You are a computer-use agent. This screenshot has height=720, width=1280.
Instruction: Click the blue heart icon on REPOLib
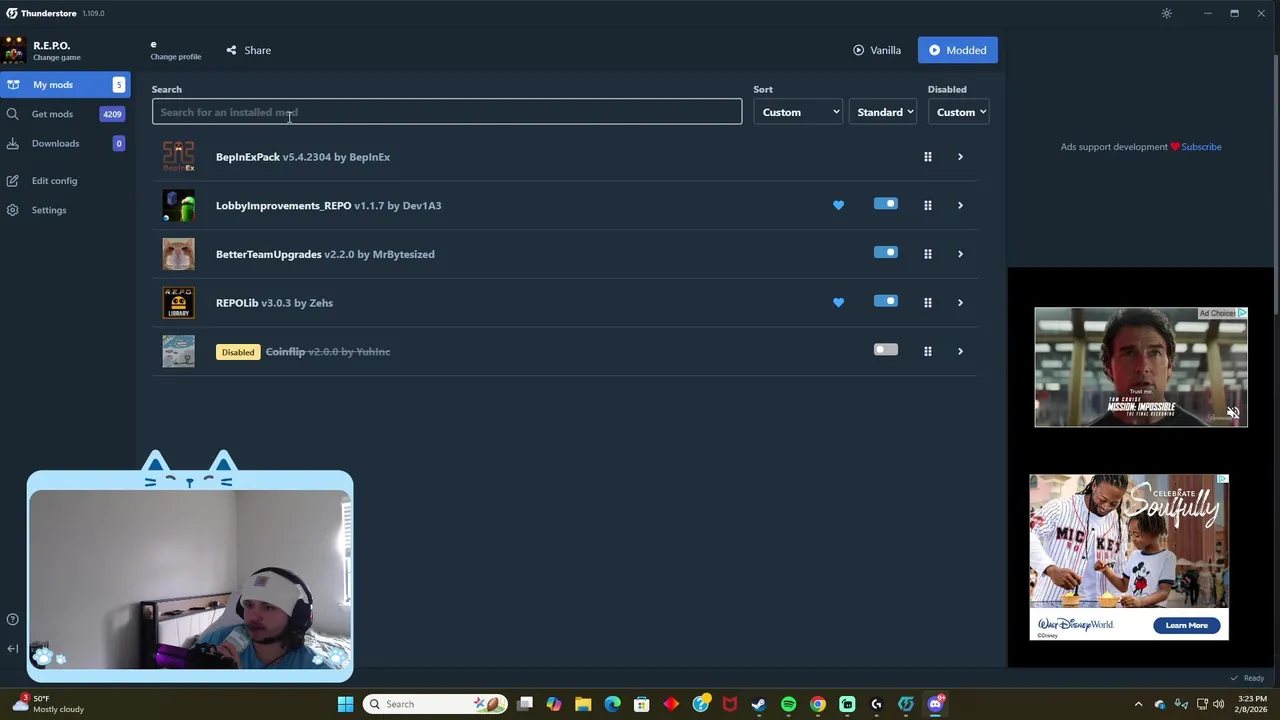838,302
